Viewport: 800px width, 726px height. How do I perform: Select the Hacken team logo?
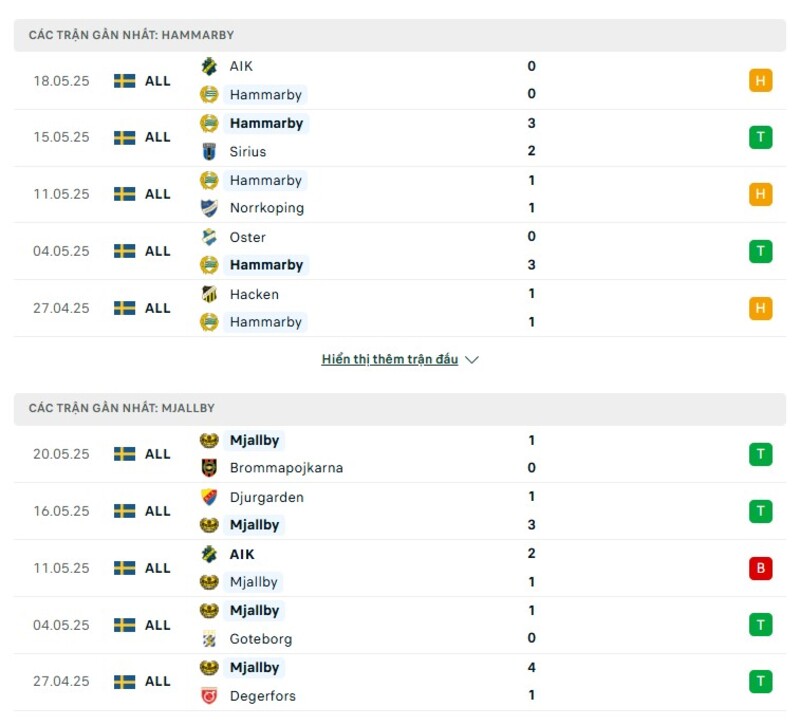coord(208,294)
